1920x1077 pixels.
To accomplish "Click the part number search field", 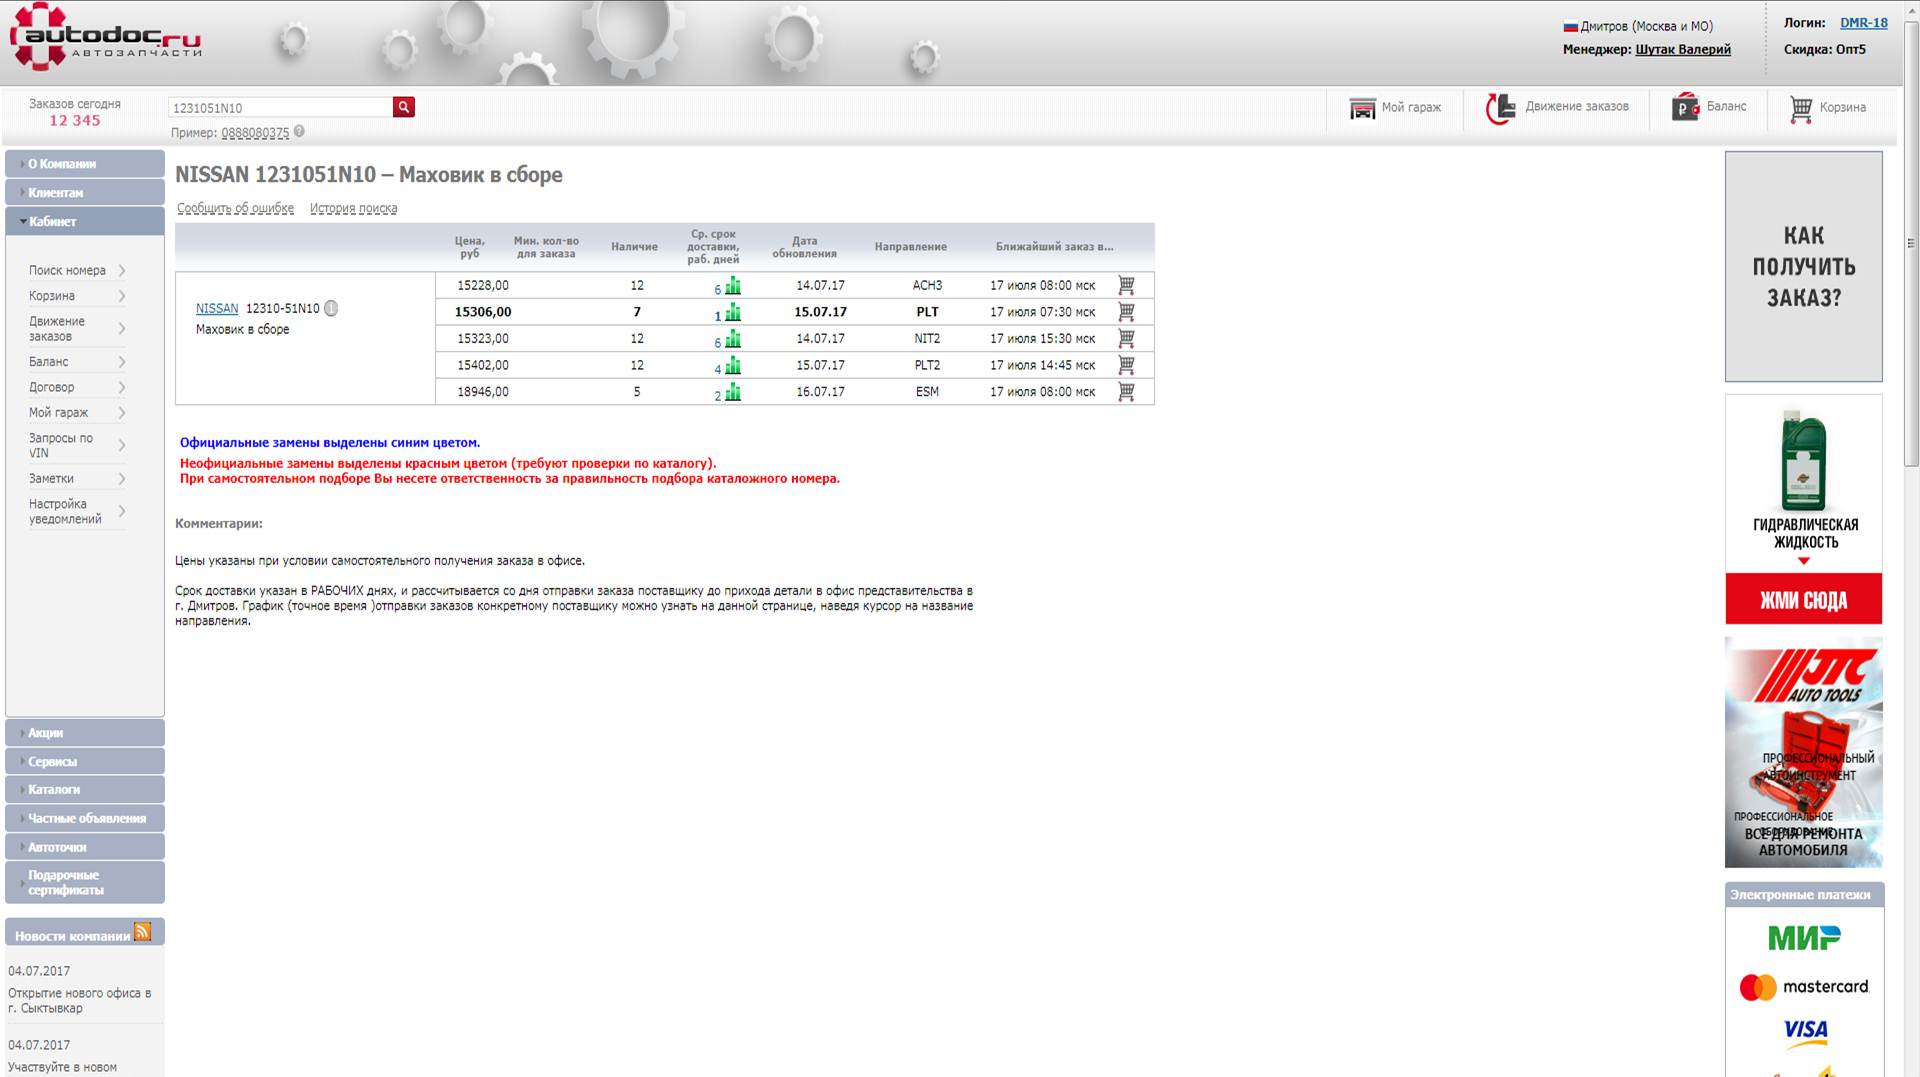I will [281, 107].
